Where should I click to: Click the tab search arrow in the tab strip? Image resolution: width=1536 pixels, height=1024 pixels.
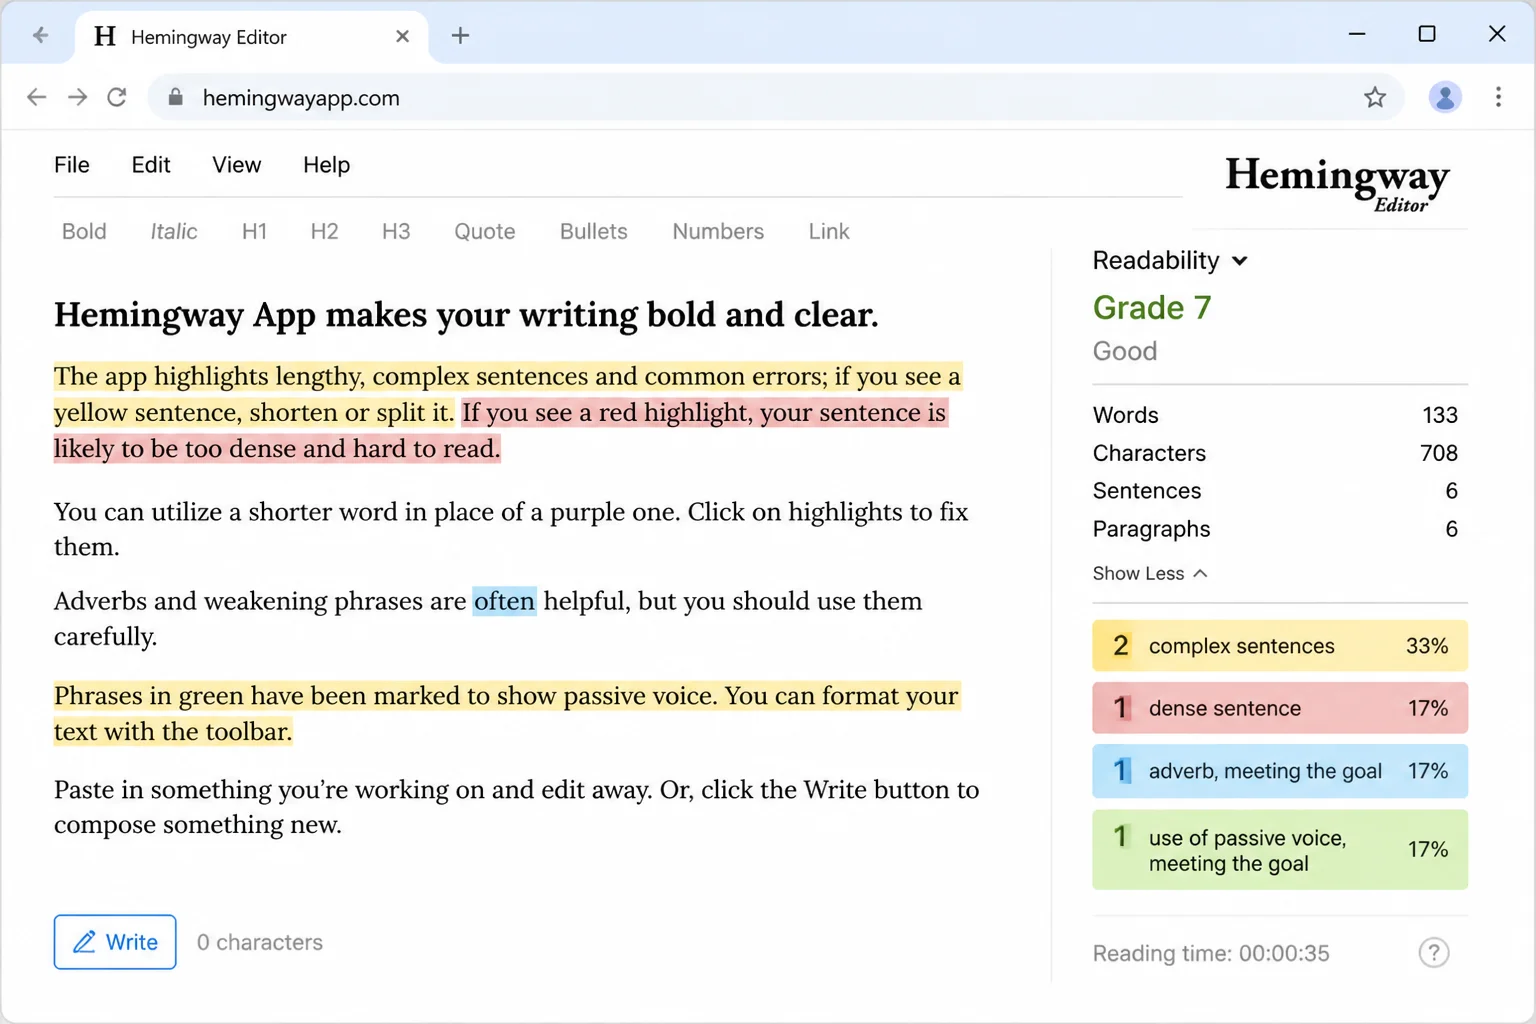[x=40, y=35]
